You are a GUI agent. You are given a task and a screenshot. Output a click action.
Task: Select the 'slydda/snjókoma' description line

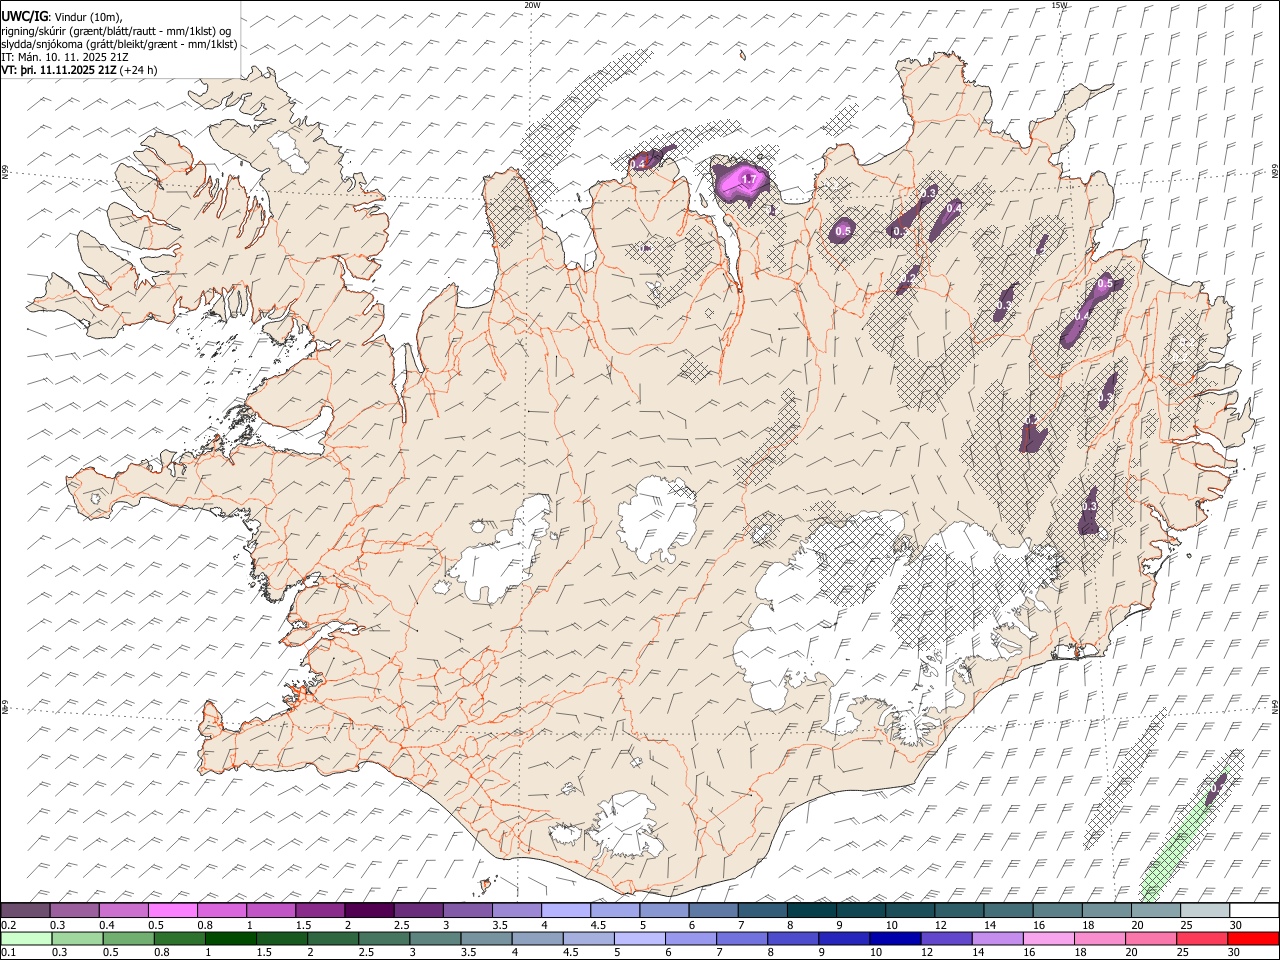click(120, 44)
